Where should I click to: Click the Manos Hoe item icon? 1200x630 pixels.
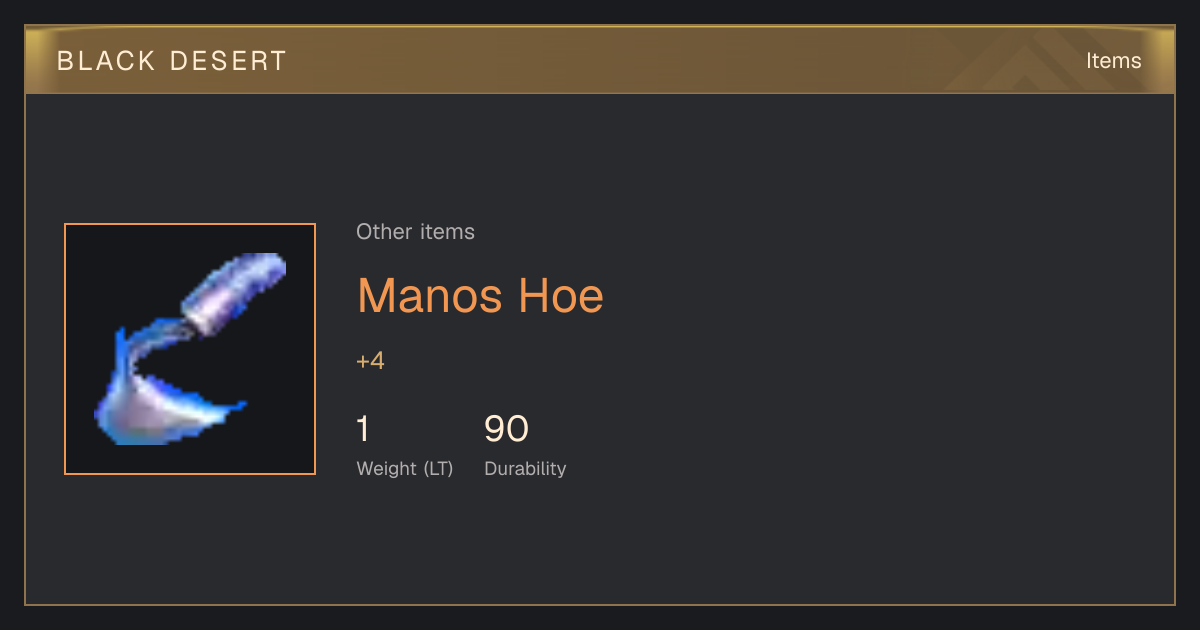pos(190,349)
